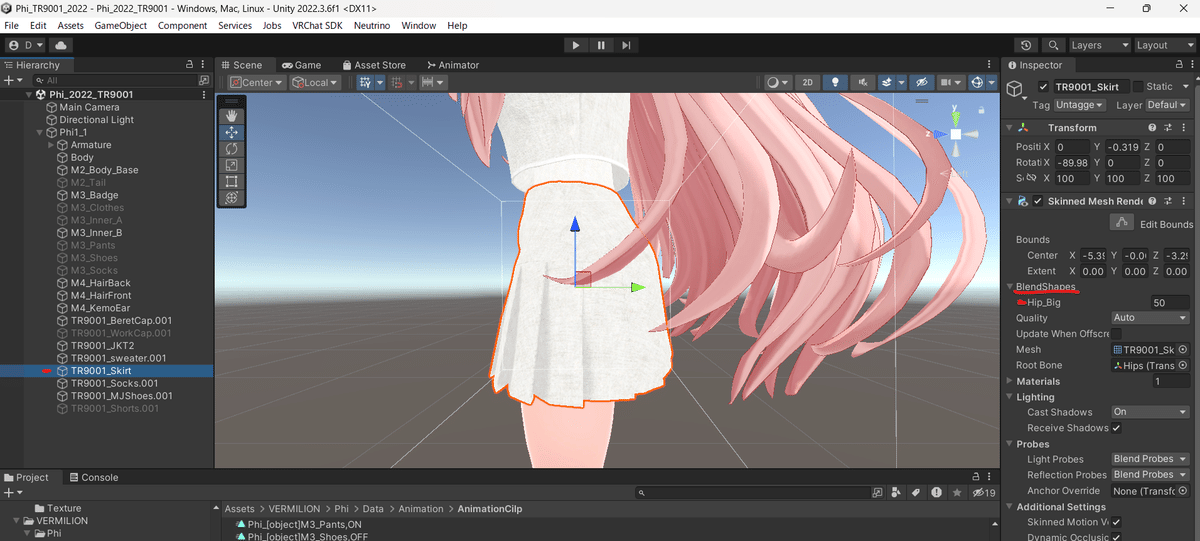Open Light Probes dropdown
The image size is (1200, 541).
pyautogui.click(x=1150, y=459)
